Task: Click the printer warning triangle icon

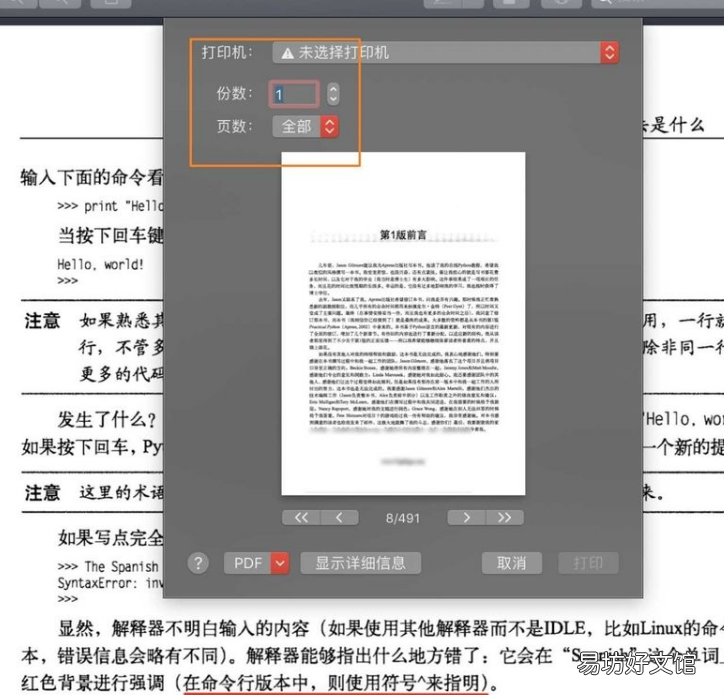Action: point(288,54)
